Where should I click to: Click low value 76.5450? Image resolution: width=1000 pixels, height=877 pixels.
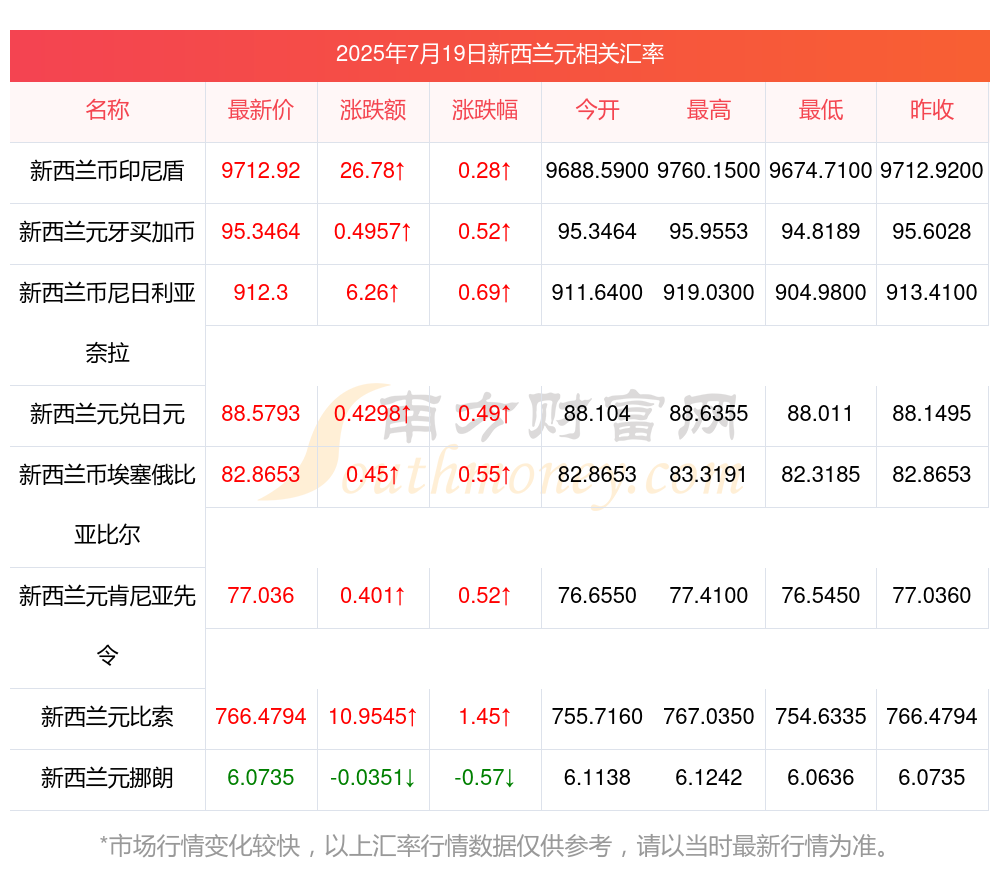(821, 596)
